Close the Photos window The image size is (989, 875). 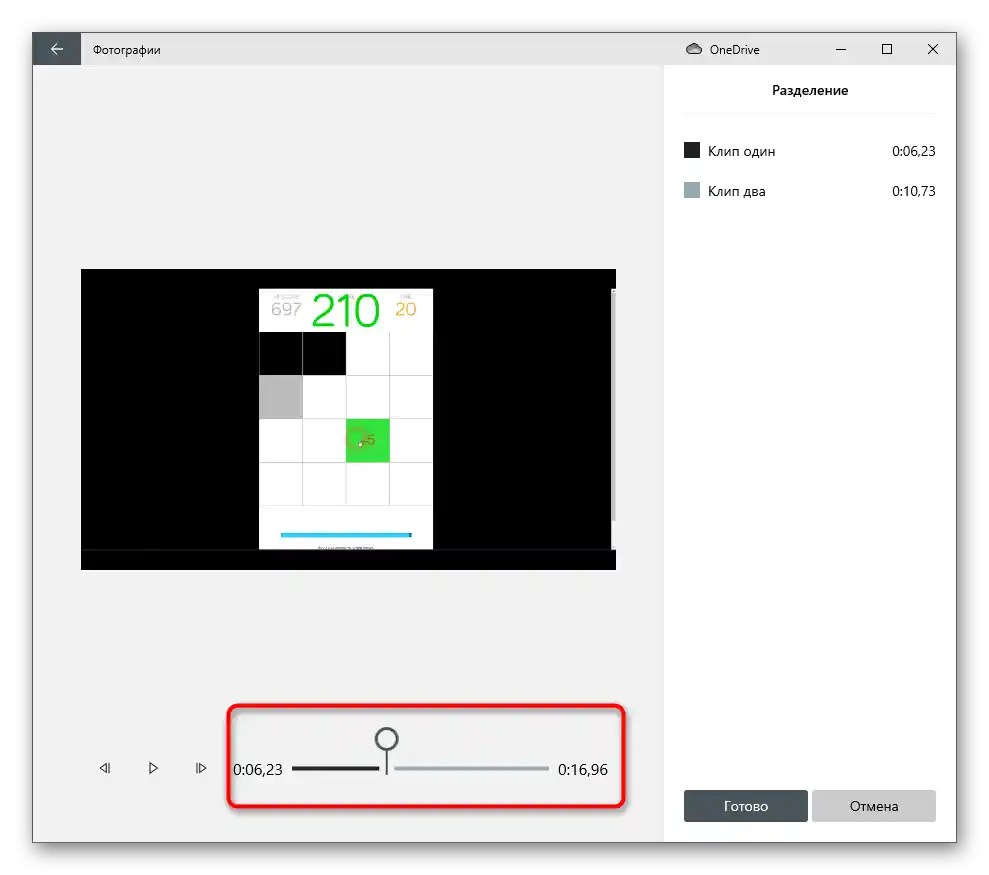933,49
